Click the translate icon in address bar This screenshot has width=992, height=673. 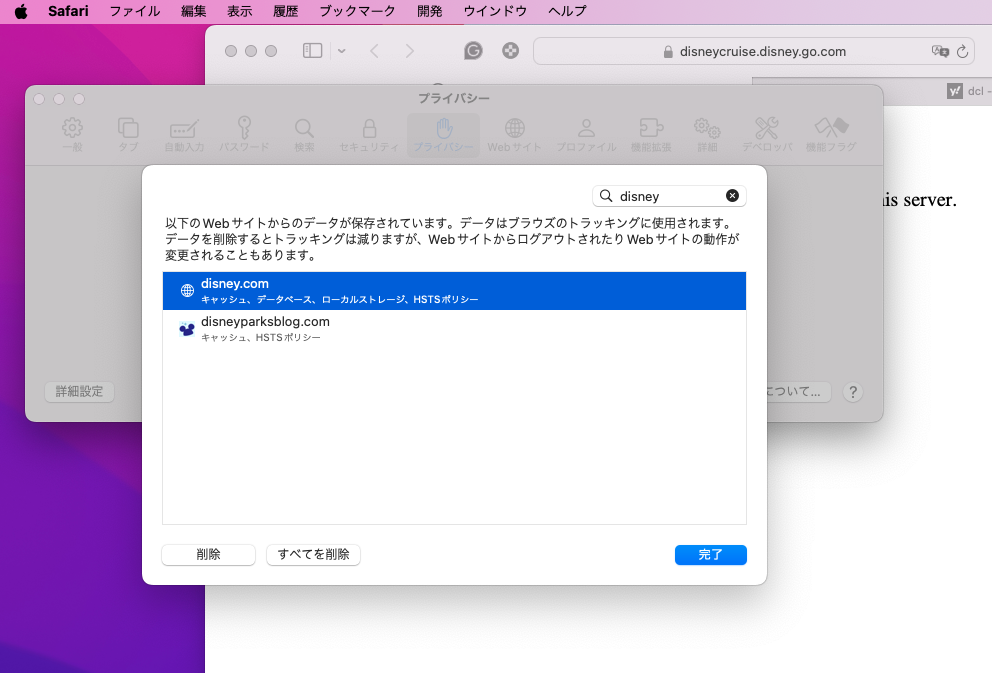(939, 51)
